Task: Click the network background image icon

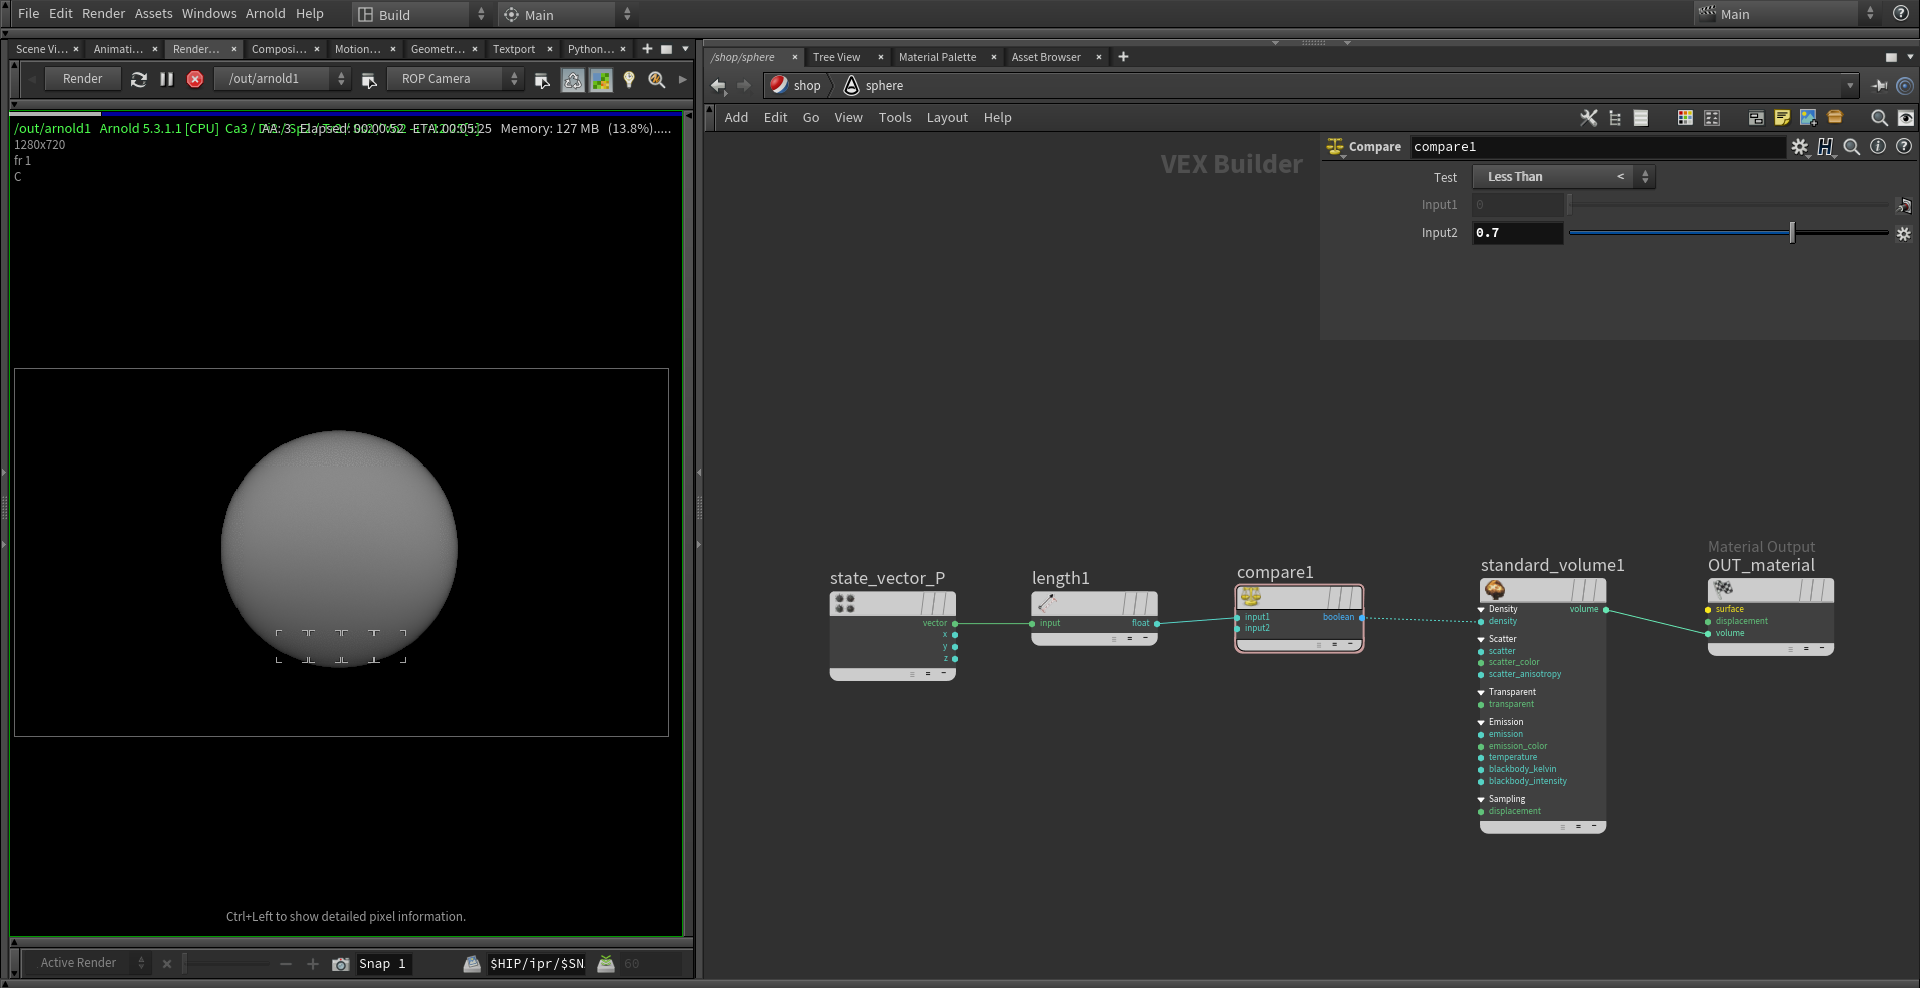Action: 1808,117
